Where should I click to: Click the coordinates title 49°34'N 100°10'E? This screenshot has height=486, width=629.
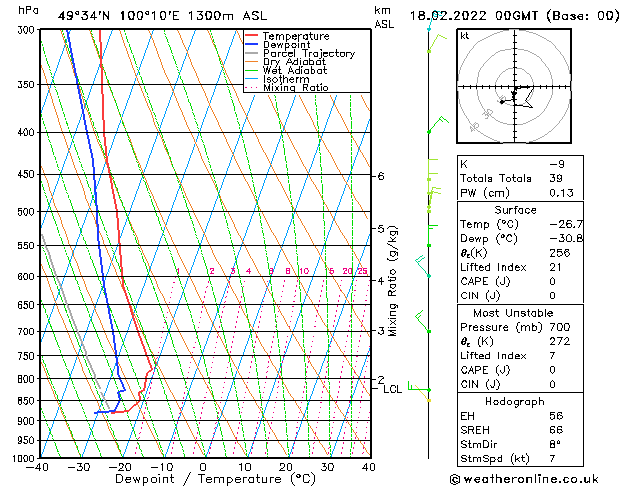(119, 16)
